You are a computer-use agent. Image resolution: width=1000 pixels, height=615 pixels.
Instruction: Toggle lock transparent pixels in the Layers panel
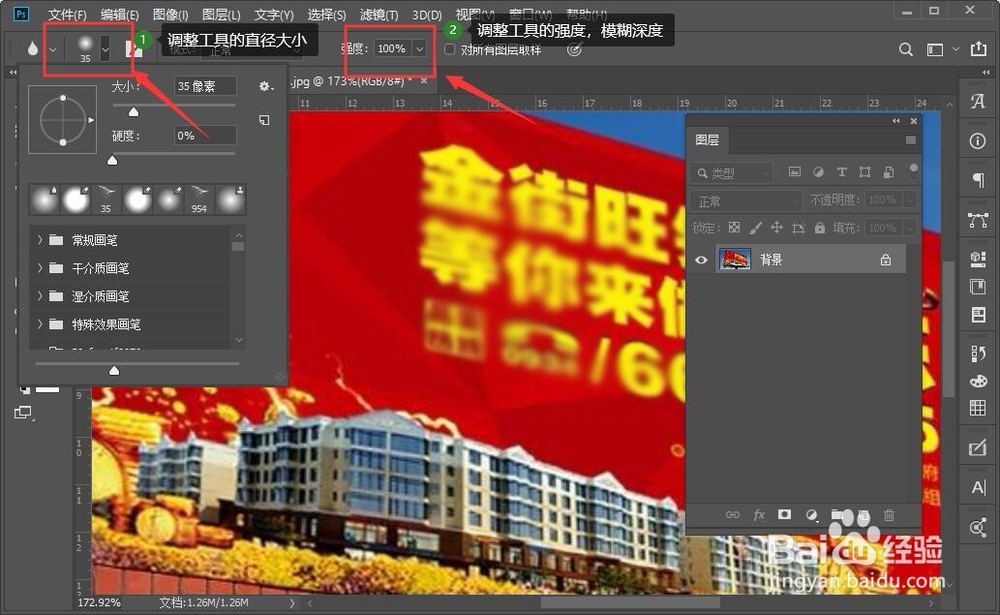point(734,226)
